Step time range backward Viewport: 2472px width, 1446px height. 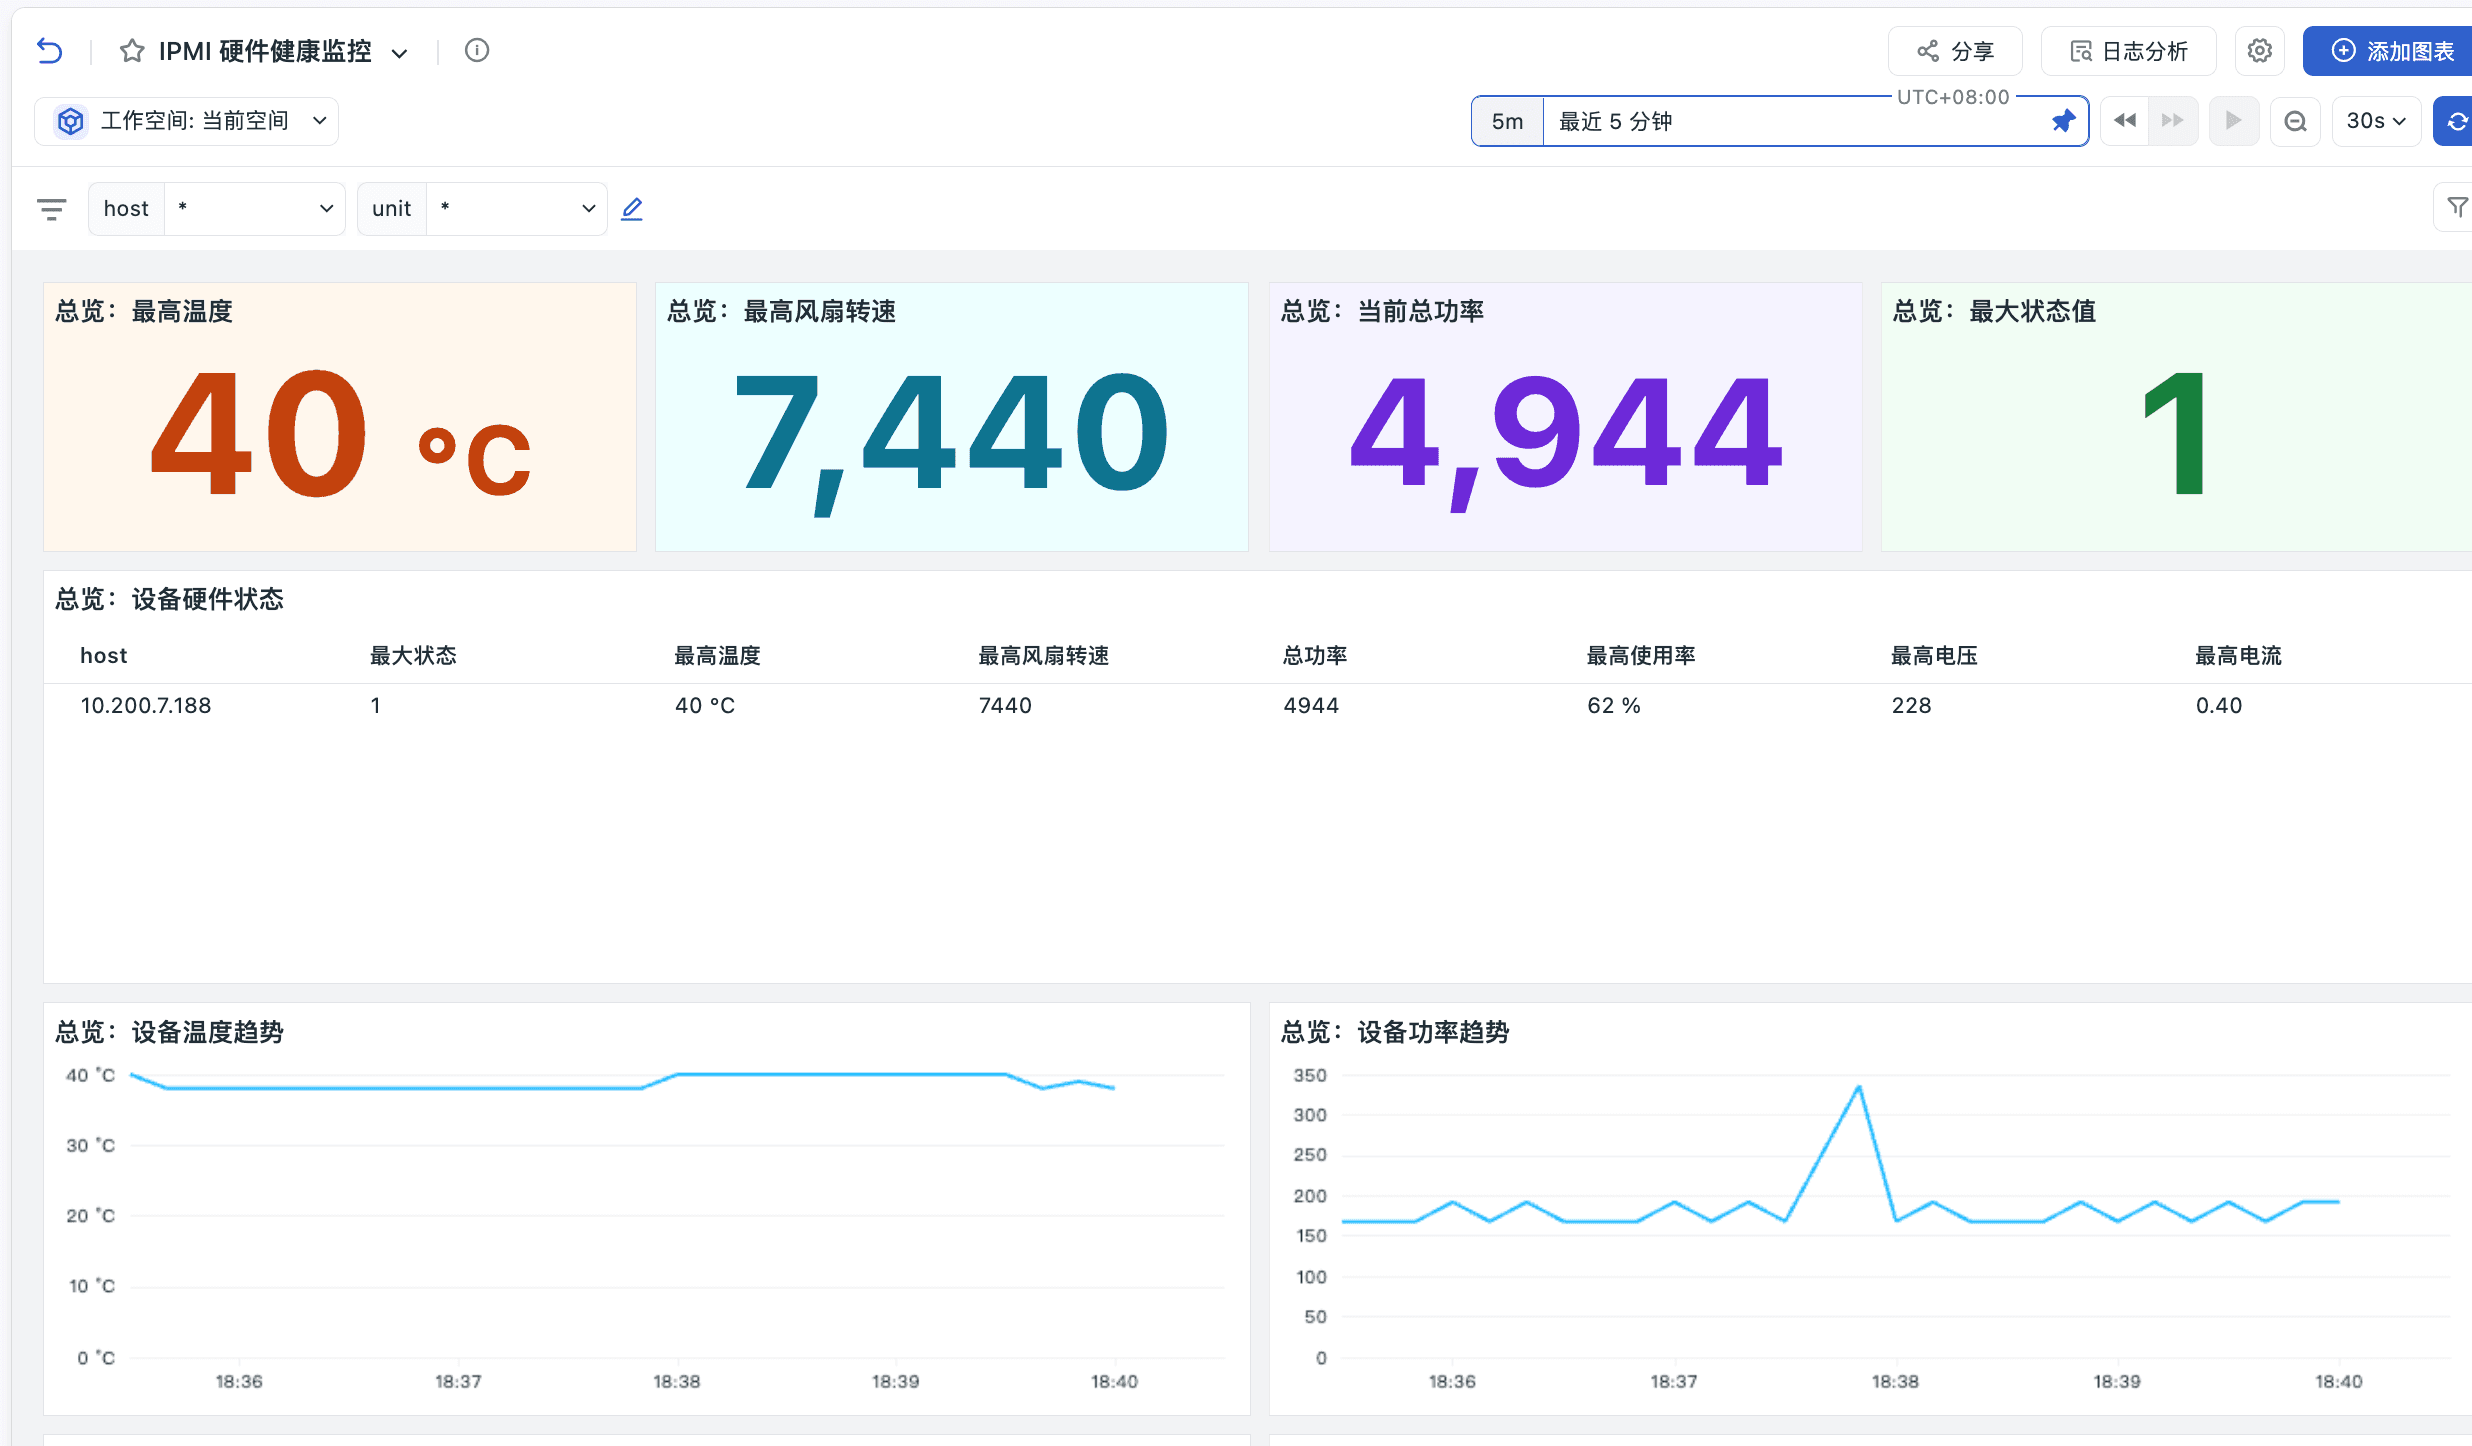(2124, 121)
